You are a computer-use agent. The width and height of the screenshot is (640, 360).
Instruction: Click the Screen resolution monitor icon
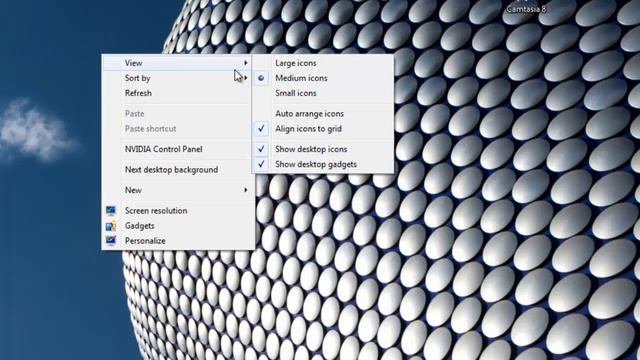(x=111, y=210)
